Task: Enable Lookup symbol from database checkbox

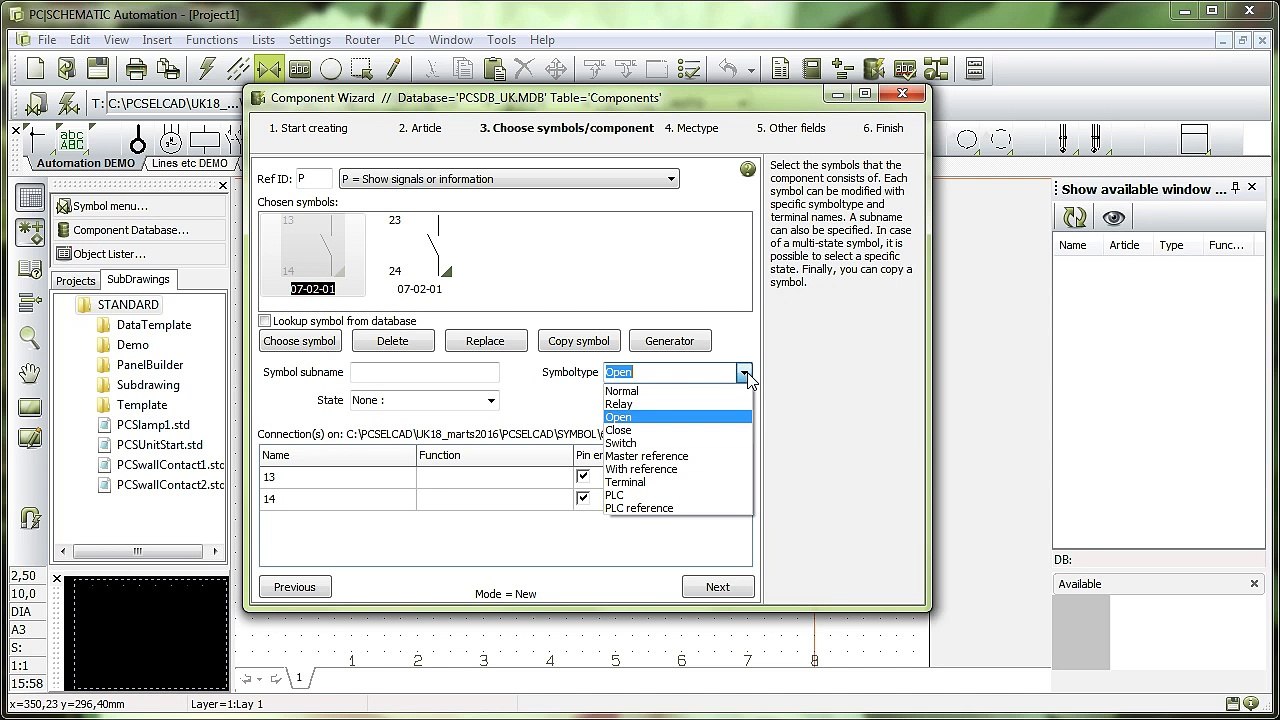Action: click(x=265, y=321)
